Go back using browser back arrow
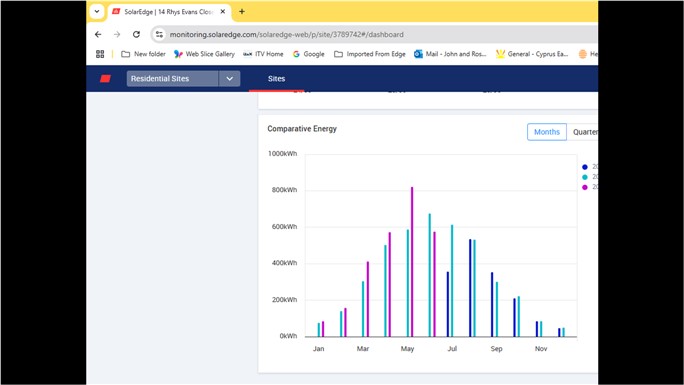 click(x=98, y=34)
